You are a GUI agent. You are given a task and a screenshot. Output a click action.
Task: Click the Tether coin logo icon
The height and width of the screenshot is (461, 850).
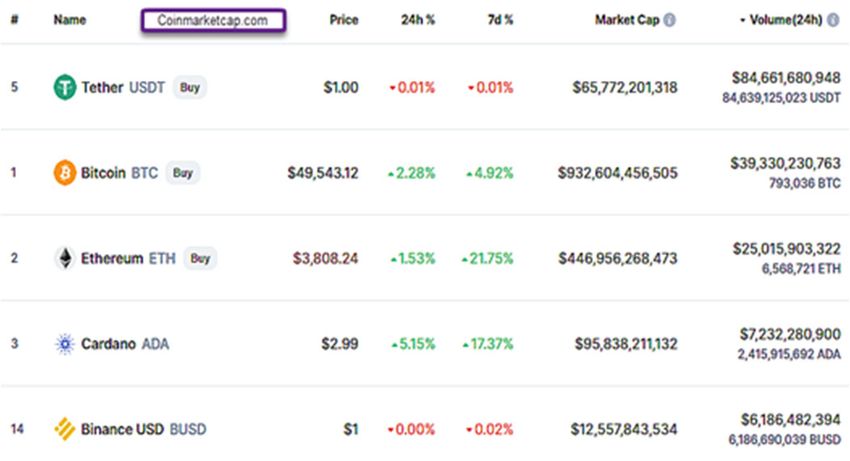64,88
